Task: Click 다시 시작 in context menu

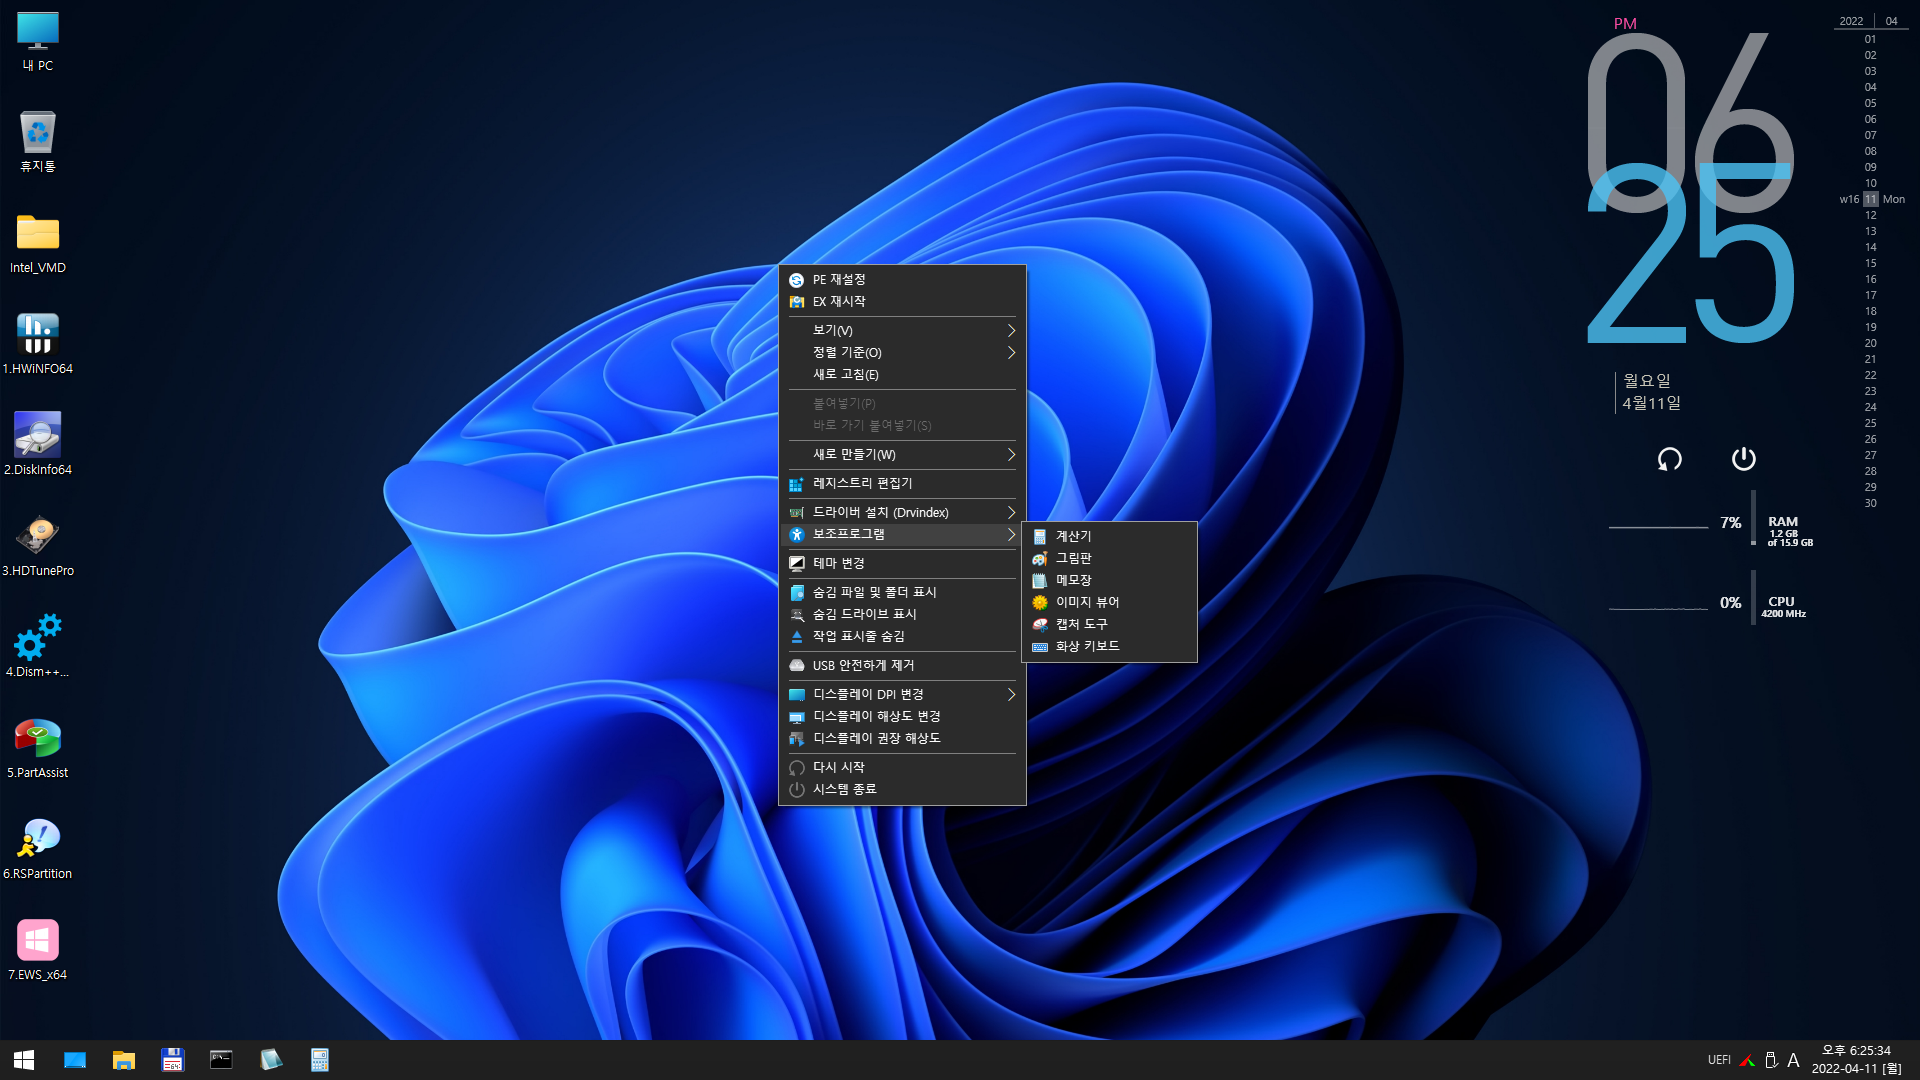Action: 902,768
